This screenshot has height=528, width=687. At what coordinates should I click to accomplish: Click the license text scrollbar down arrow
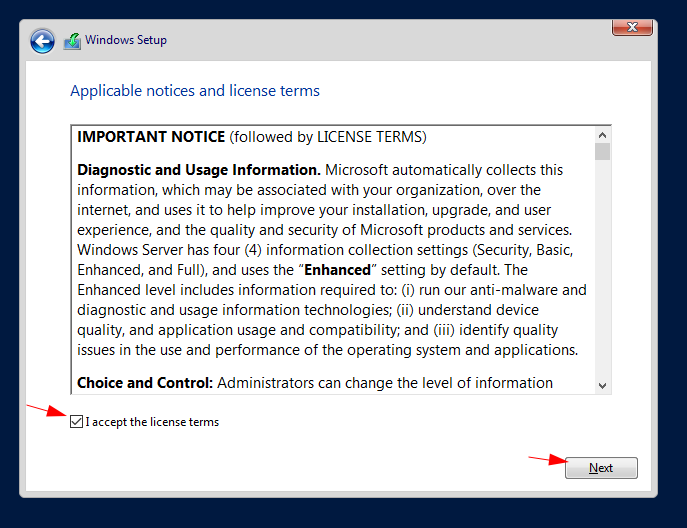602,386
